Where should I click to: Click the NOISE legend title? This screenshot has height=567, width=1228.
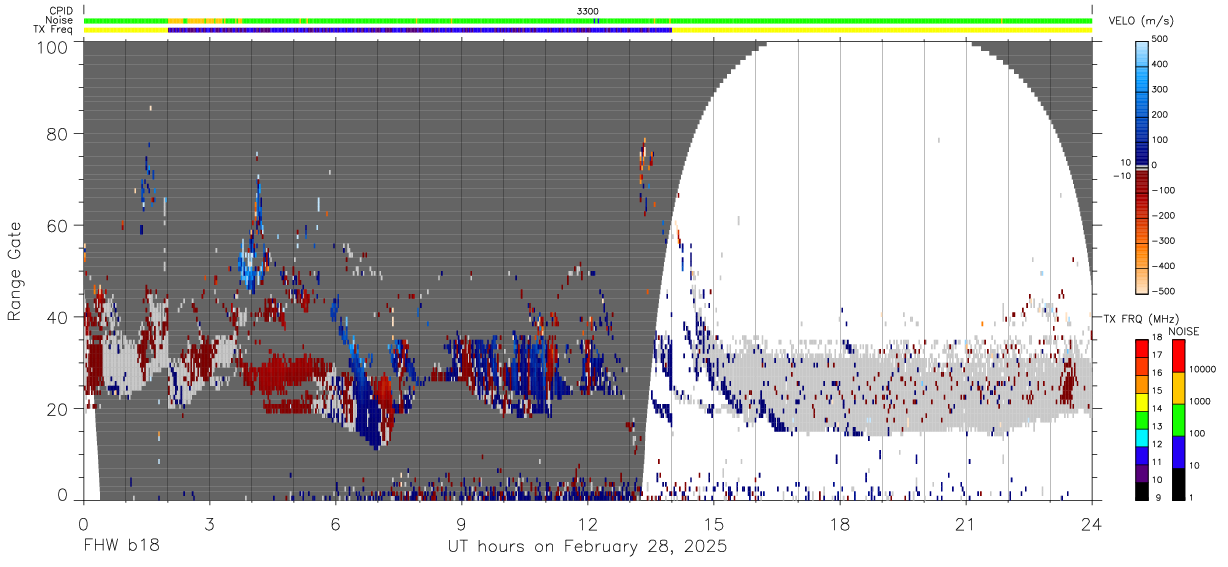point(1186,331)
